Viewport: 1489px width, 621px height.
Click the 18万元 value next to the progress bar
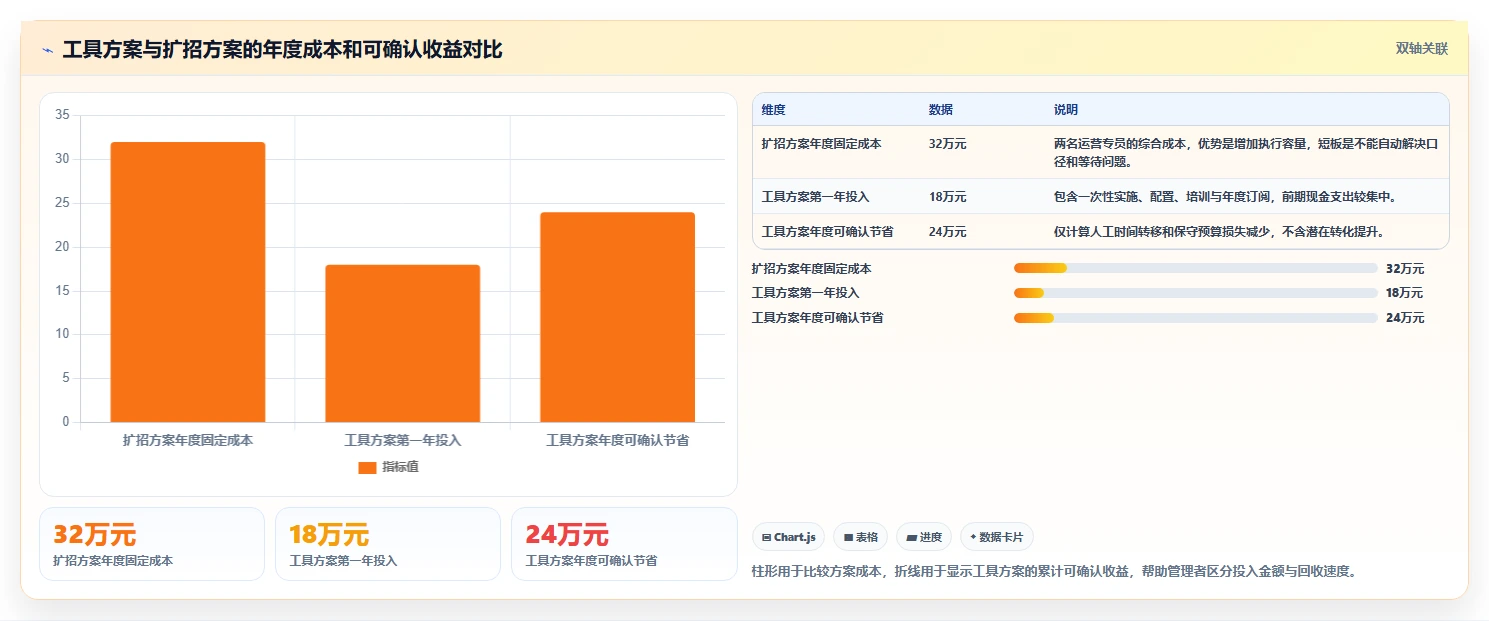pos(1404,293)
